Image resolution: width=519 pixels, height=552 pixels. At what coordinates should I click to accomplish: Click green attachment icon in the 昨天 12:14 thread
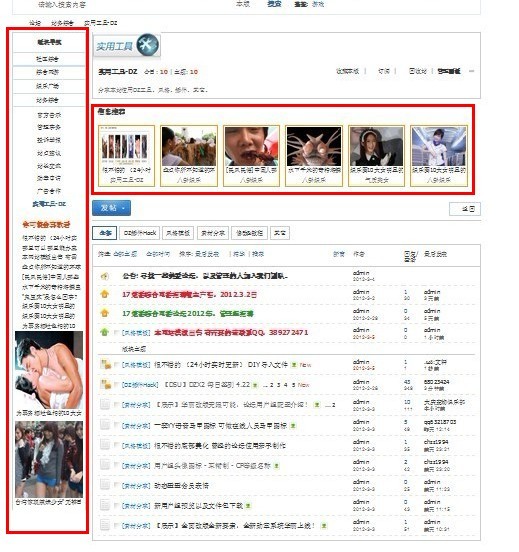tap(293, 426)
